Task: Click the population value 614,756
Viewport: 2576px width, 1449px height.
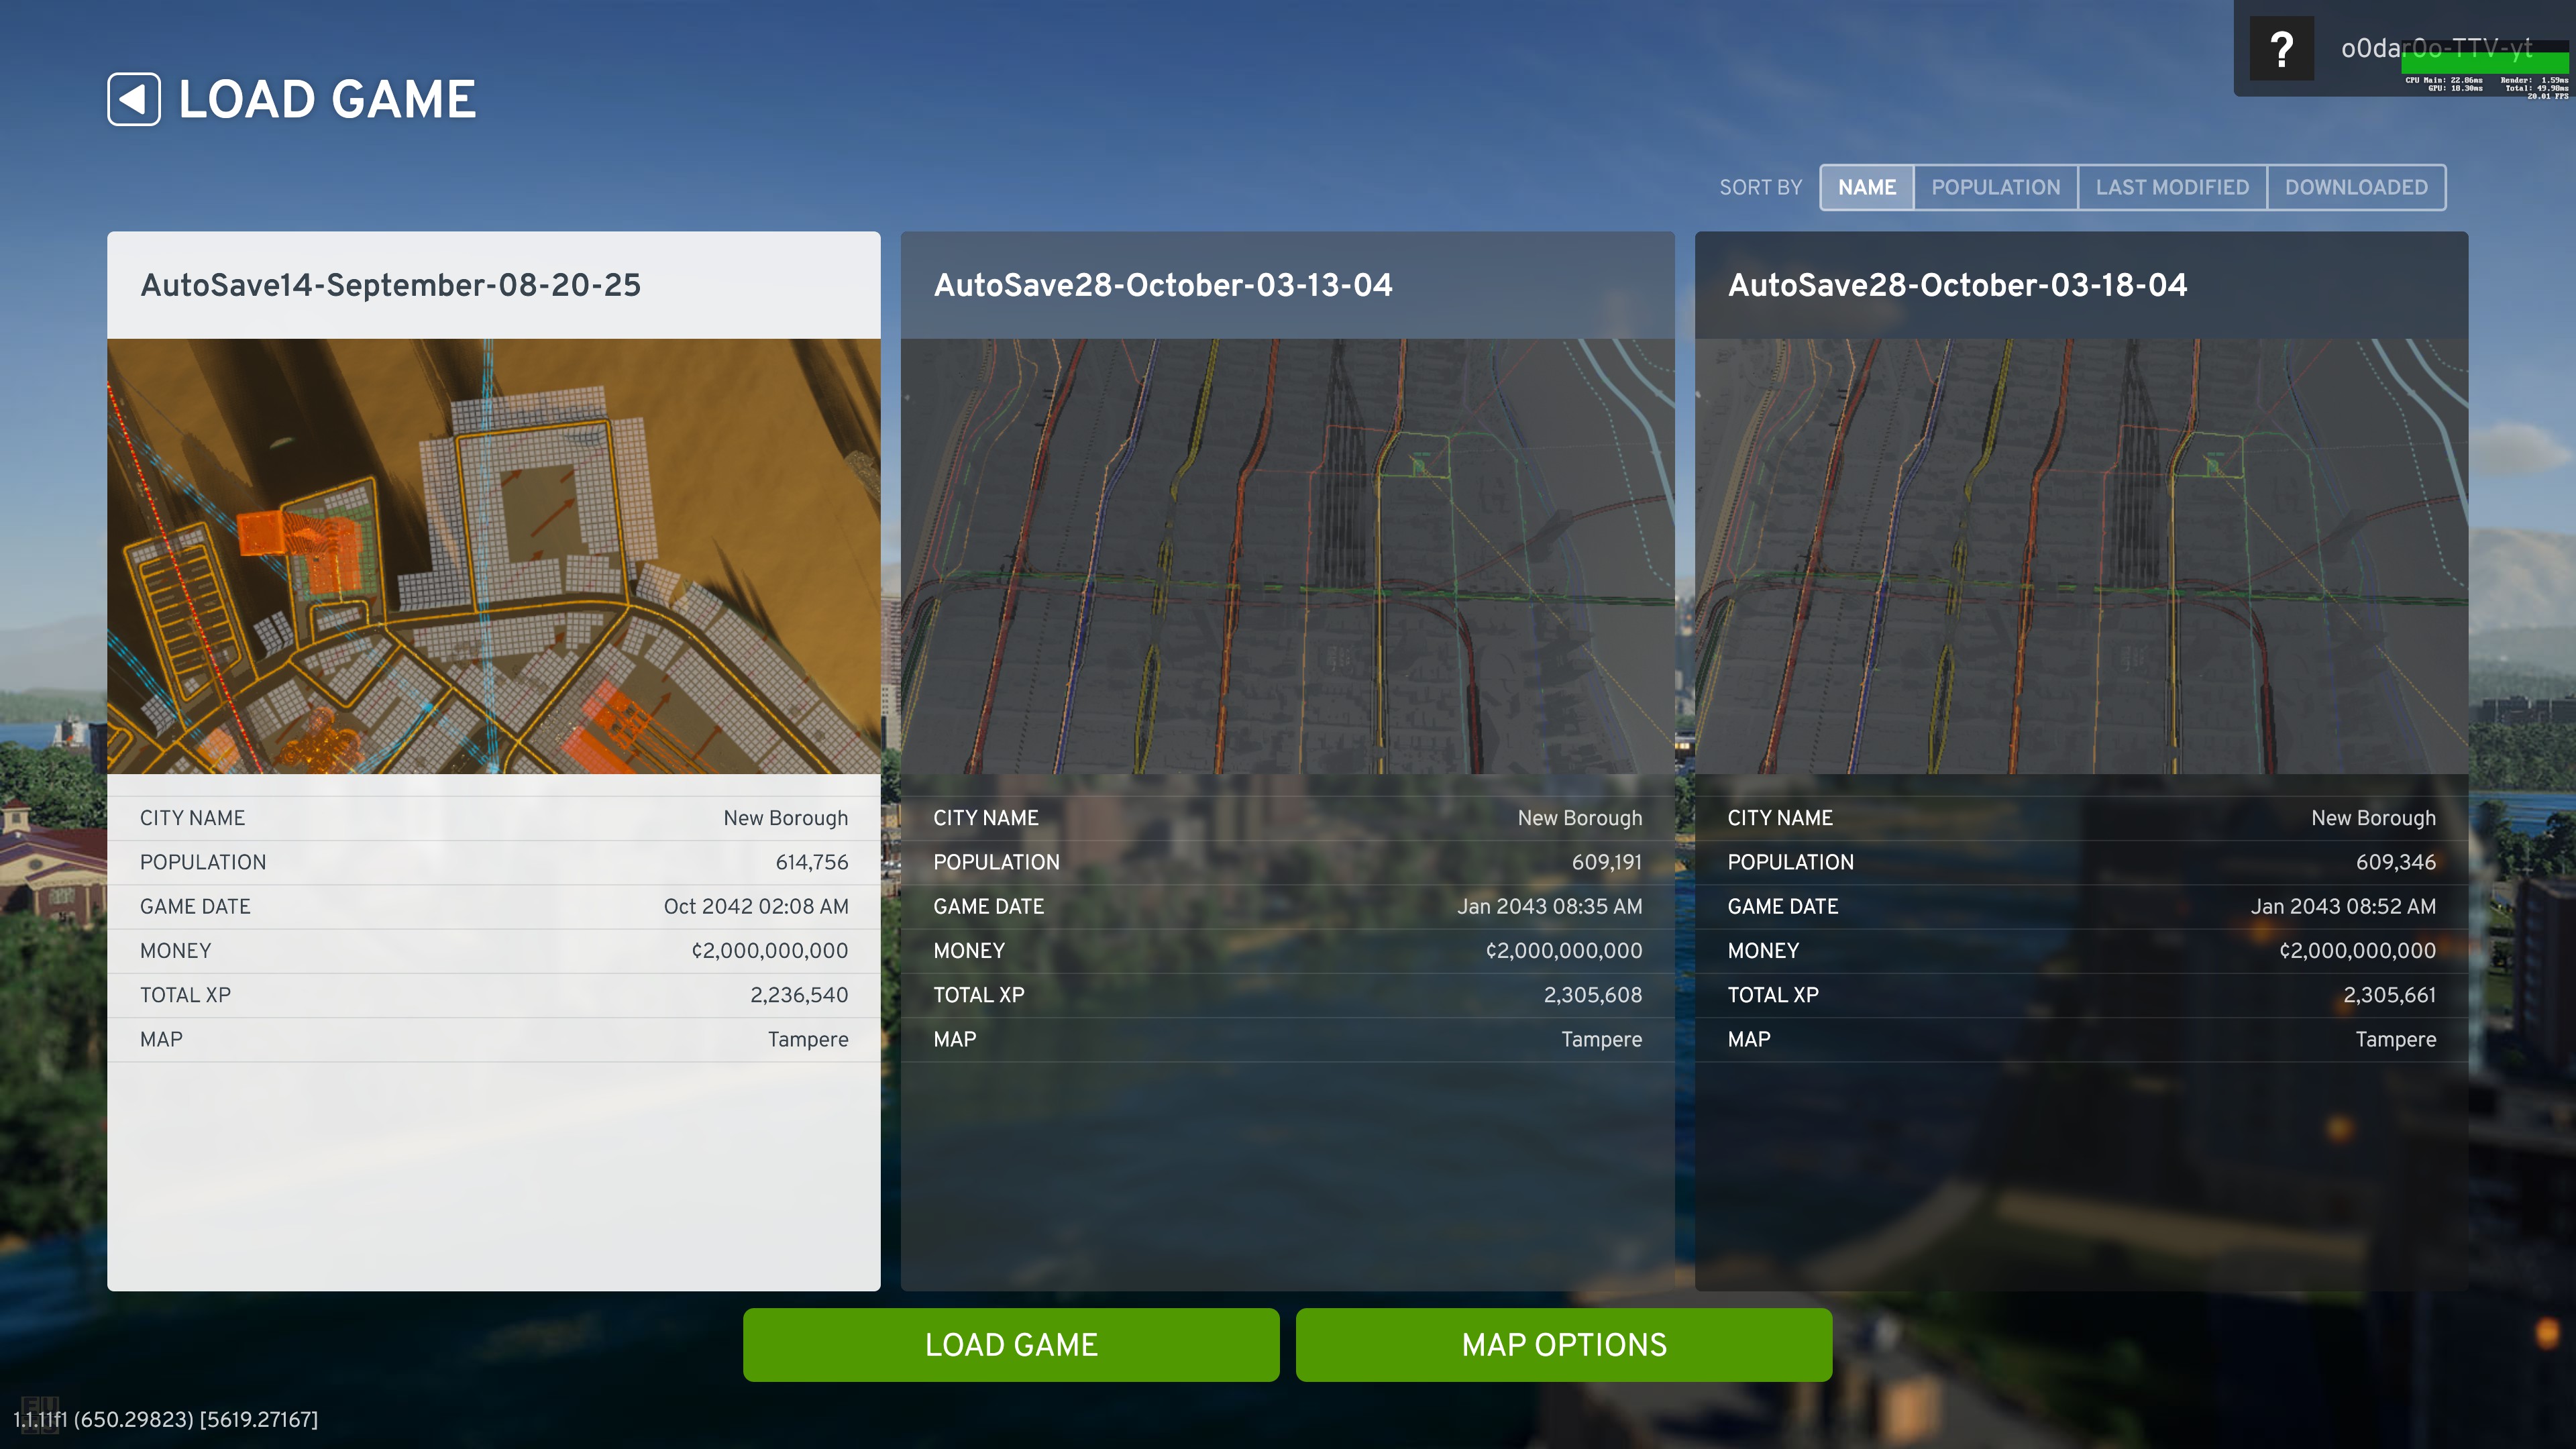Action: (811, 862)
